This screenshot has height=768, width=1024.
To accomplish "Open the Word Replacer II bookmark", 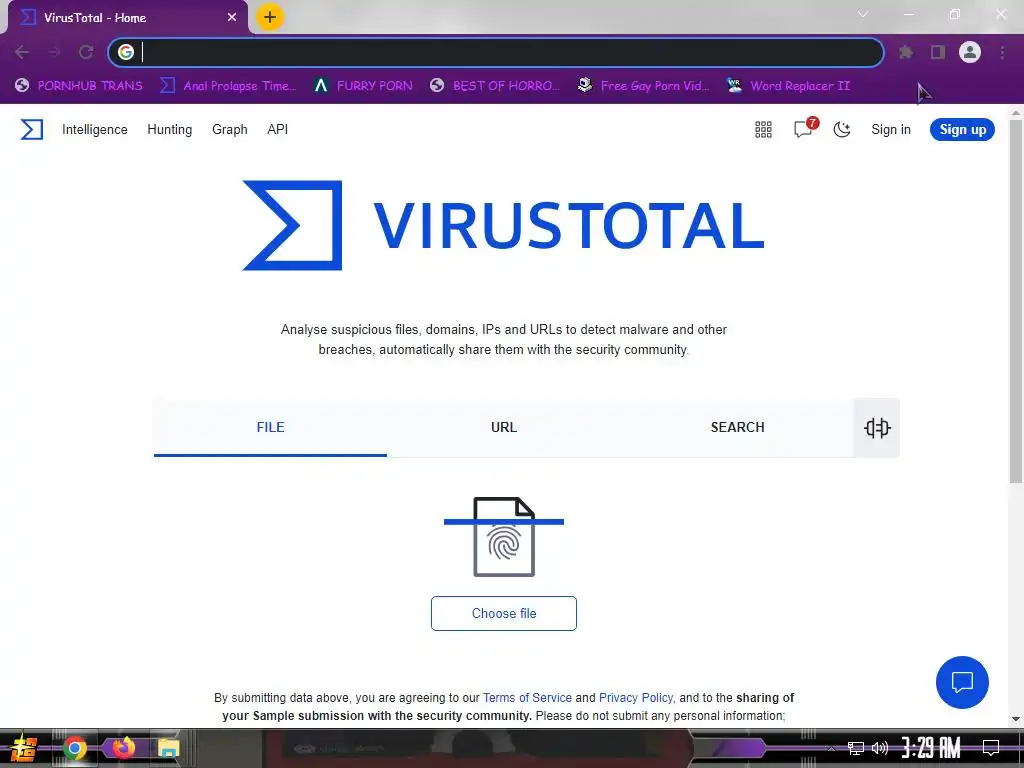I will (788, 86).
